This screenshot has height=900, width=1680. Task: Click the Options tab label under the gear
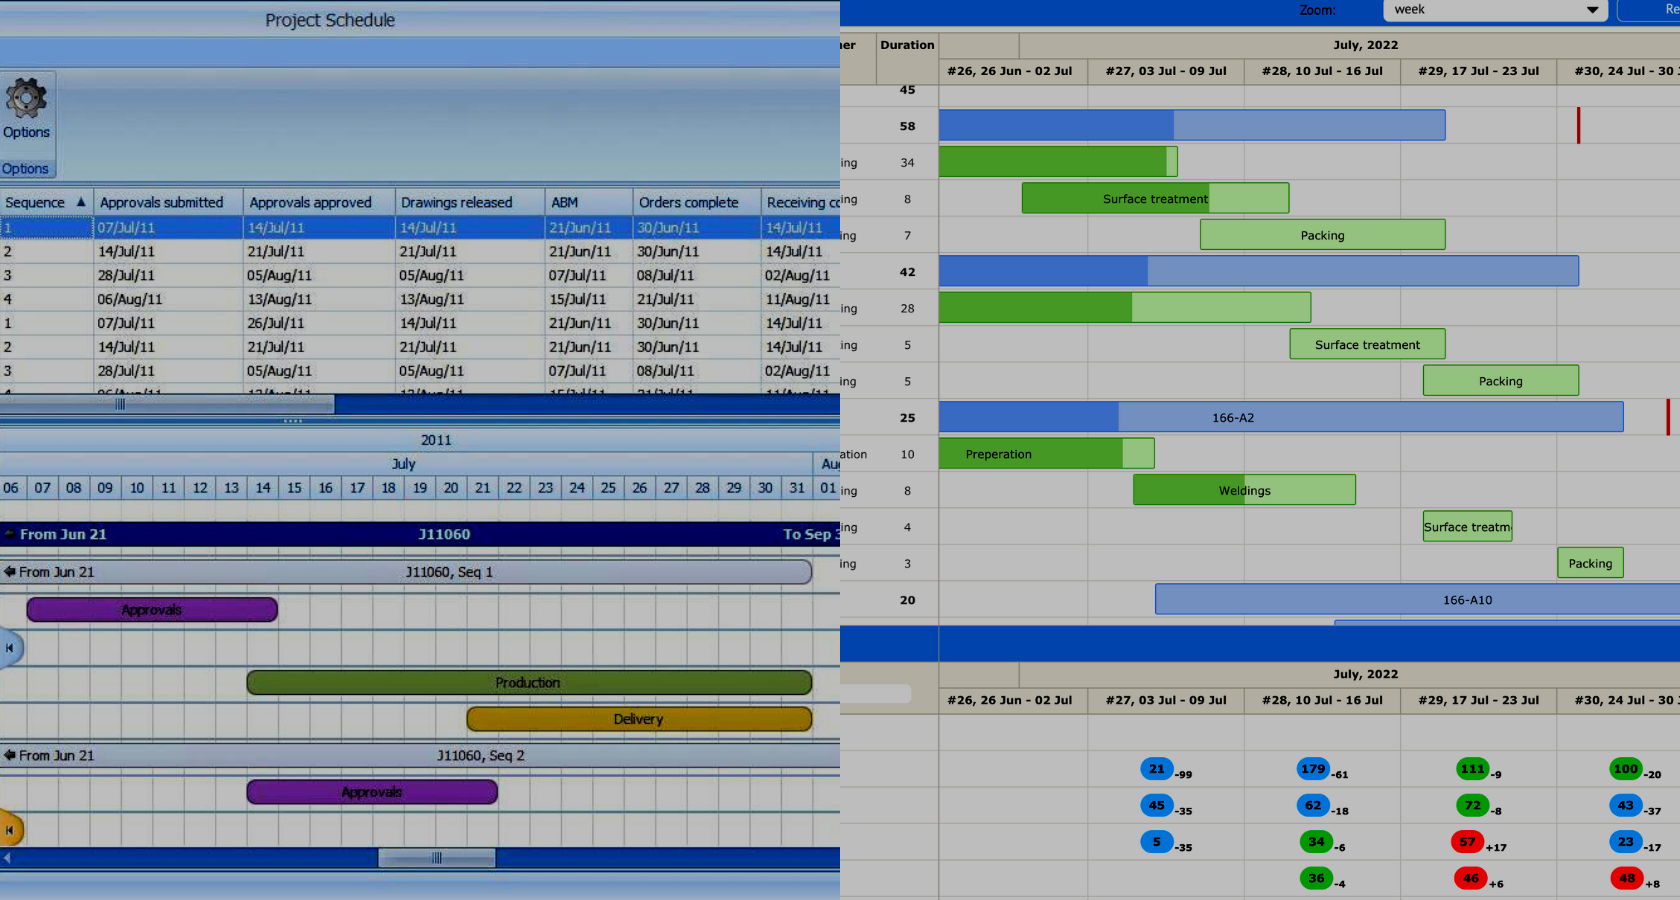[x=25, y=169]
